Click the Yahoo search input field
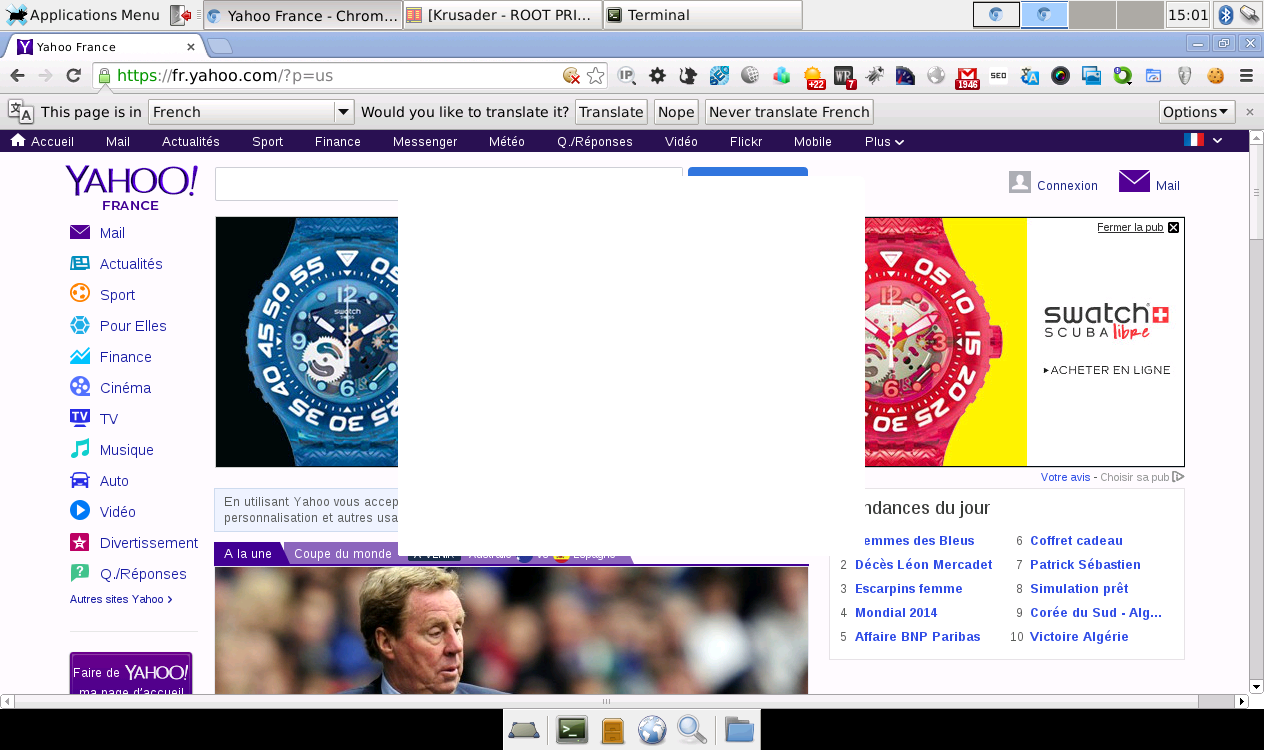Image resolution: width=1264 pixels, height=750 pixels. tap(448, 184)
